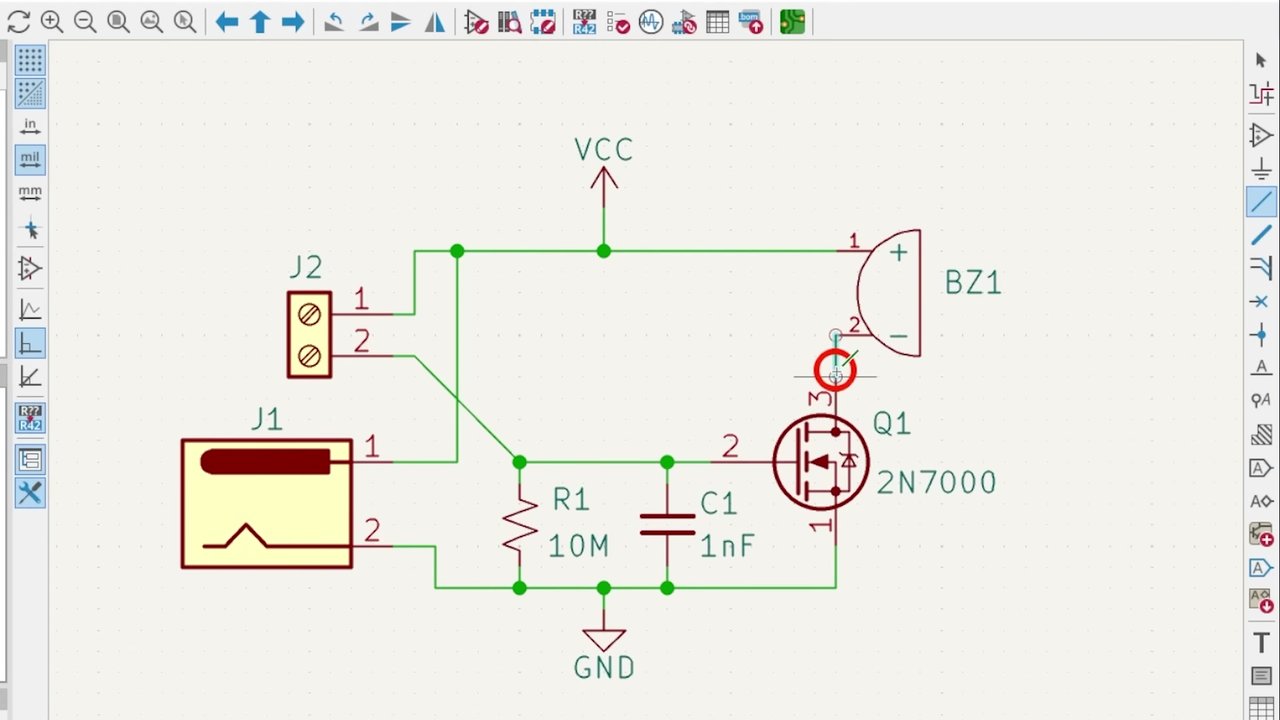Switch units to inches
1280x720 pixels.
click(30, 127)
